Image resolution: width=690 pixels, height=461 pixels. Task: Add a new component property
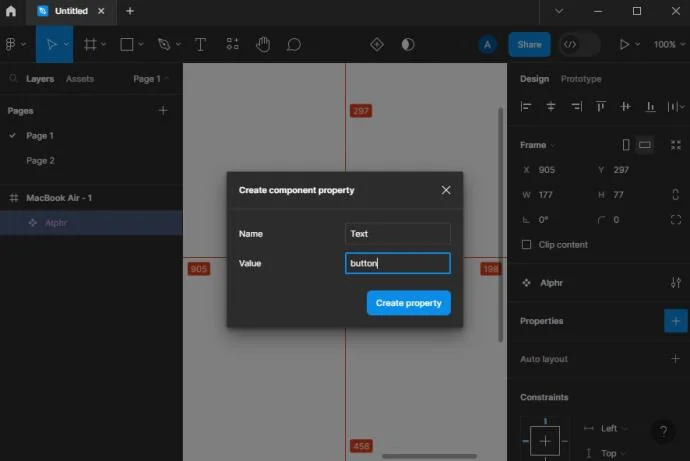point(675,321)
